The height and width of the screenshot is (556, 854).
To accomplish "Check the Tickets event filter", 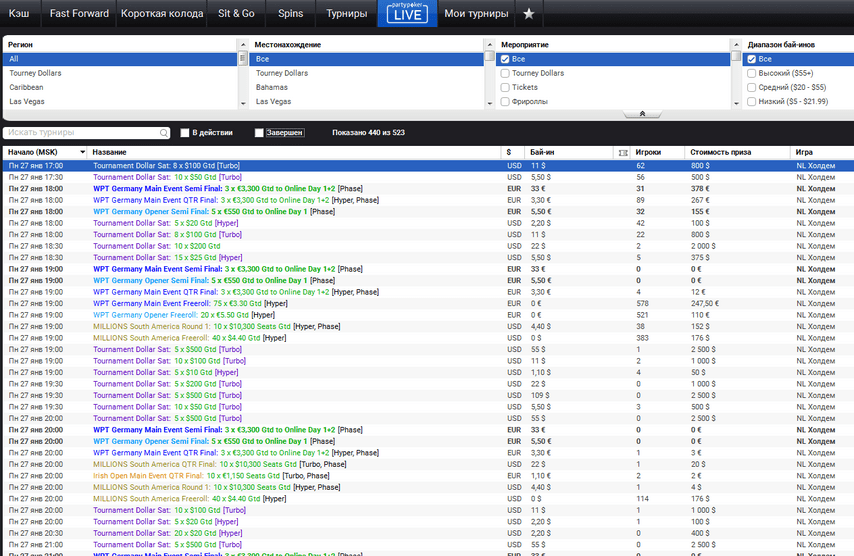I will [x=505, y=87].
